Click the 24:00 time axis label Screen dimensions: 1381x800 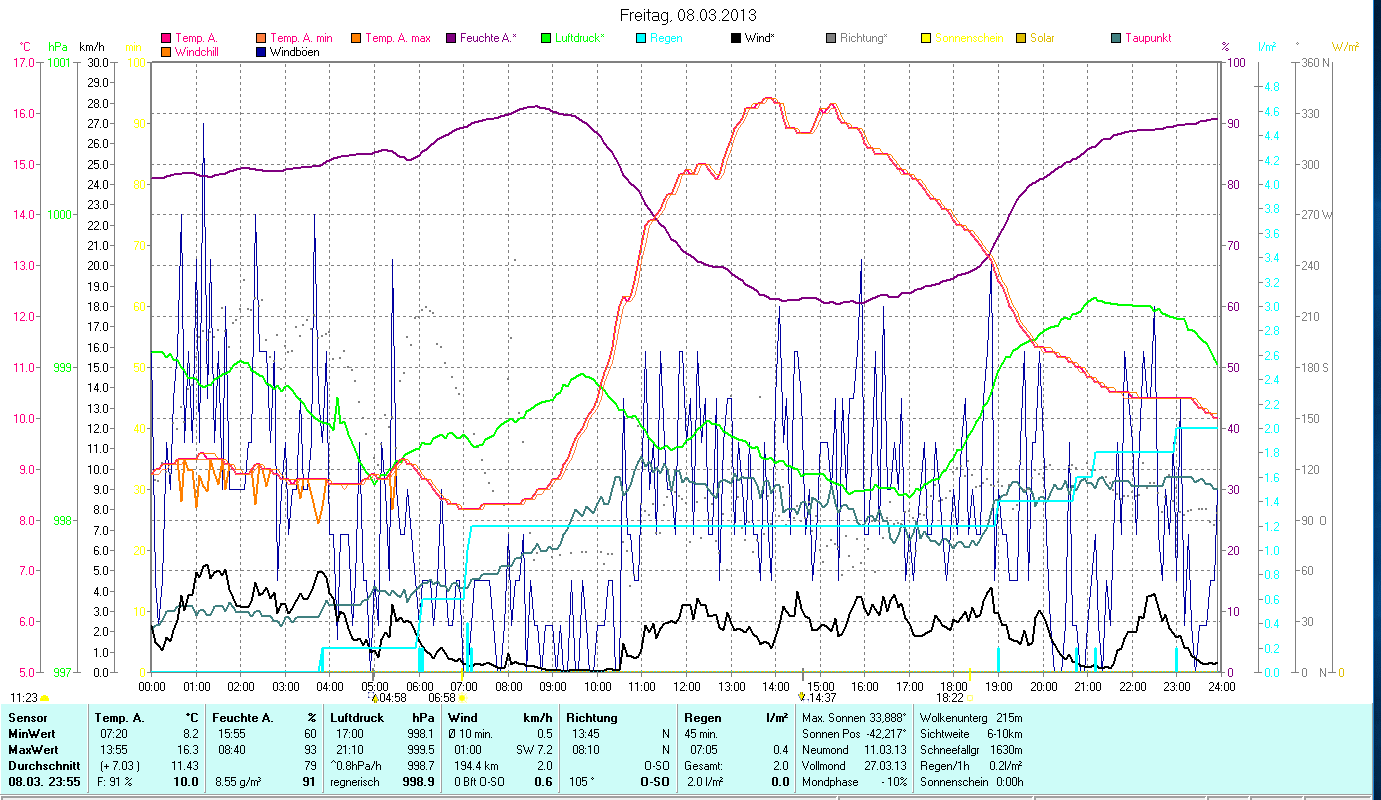click(x=1221, y=687)
